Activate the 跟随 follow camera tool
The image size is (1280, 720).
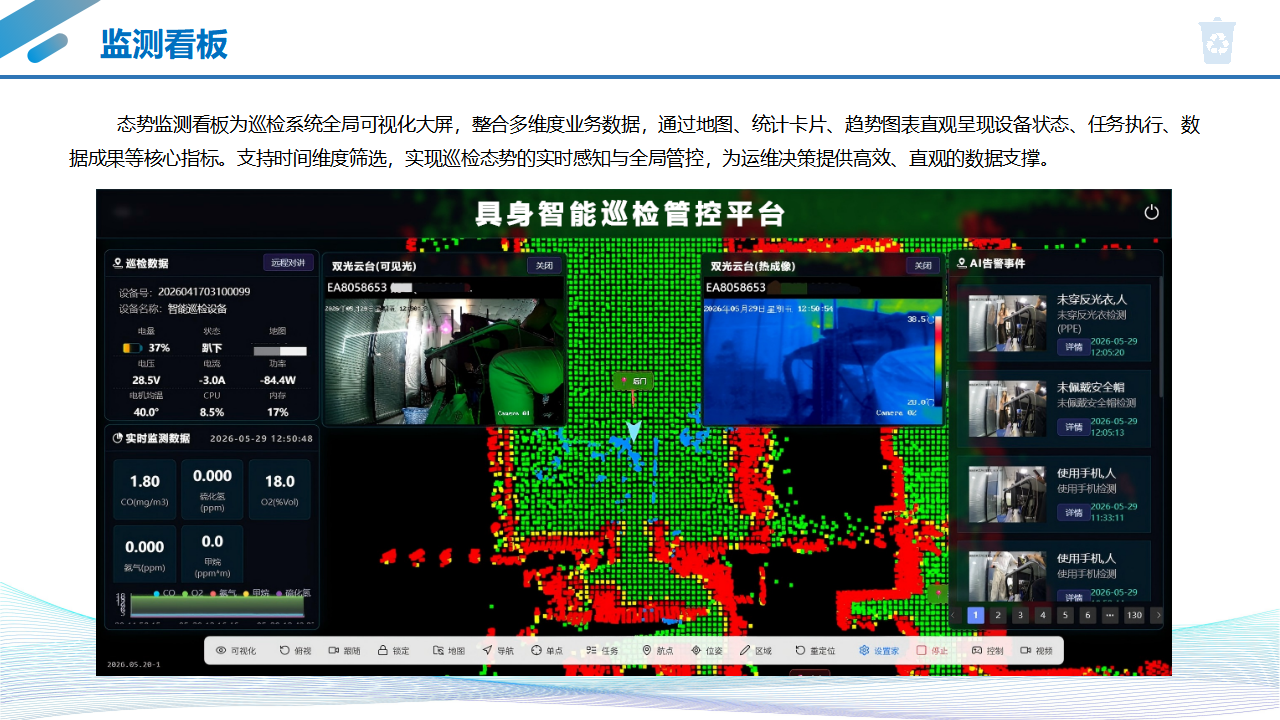coord(344,650)
